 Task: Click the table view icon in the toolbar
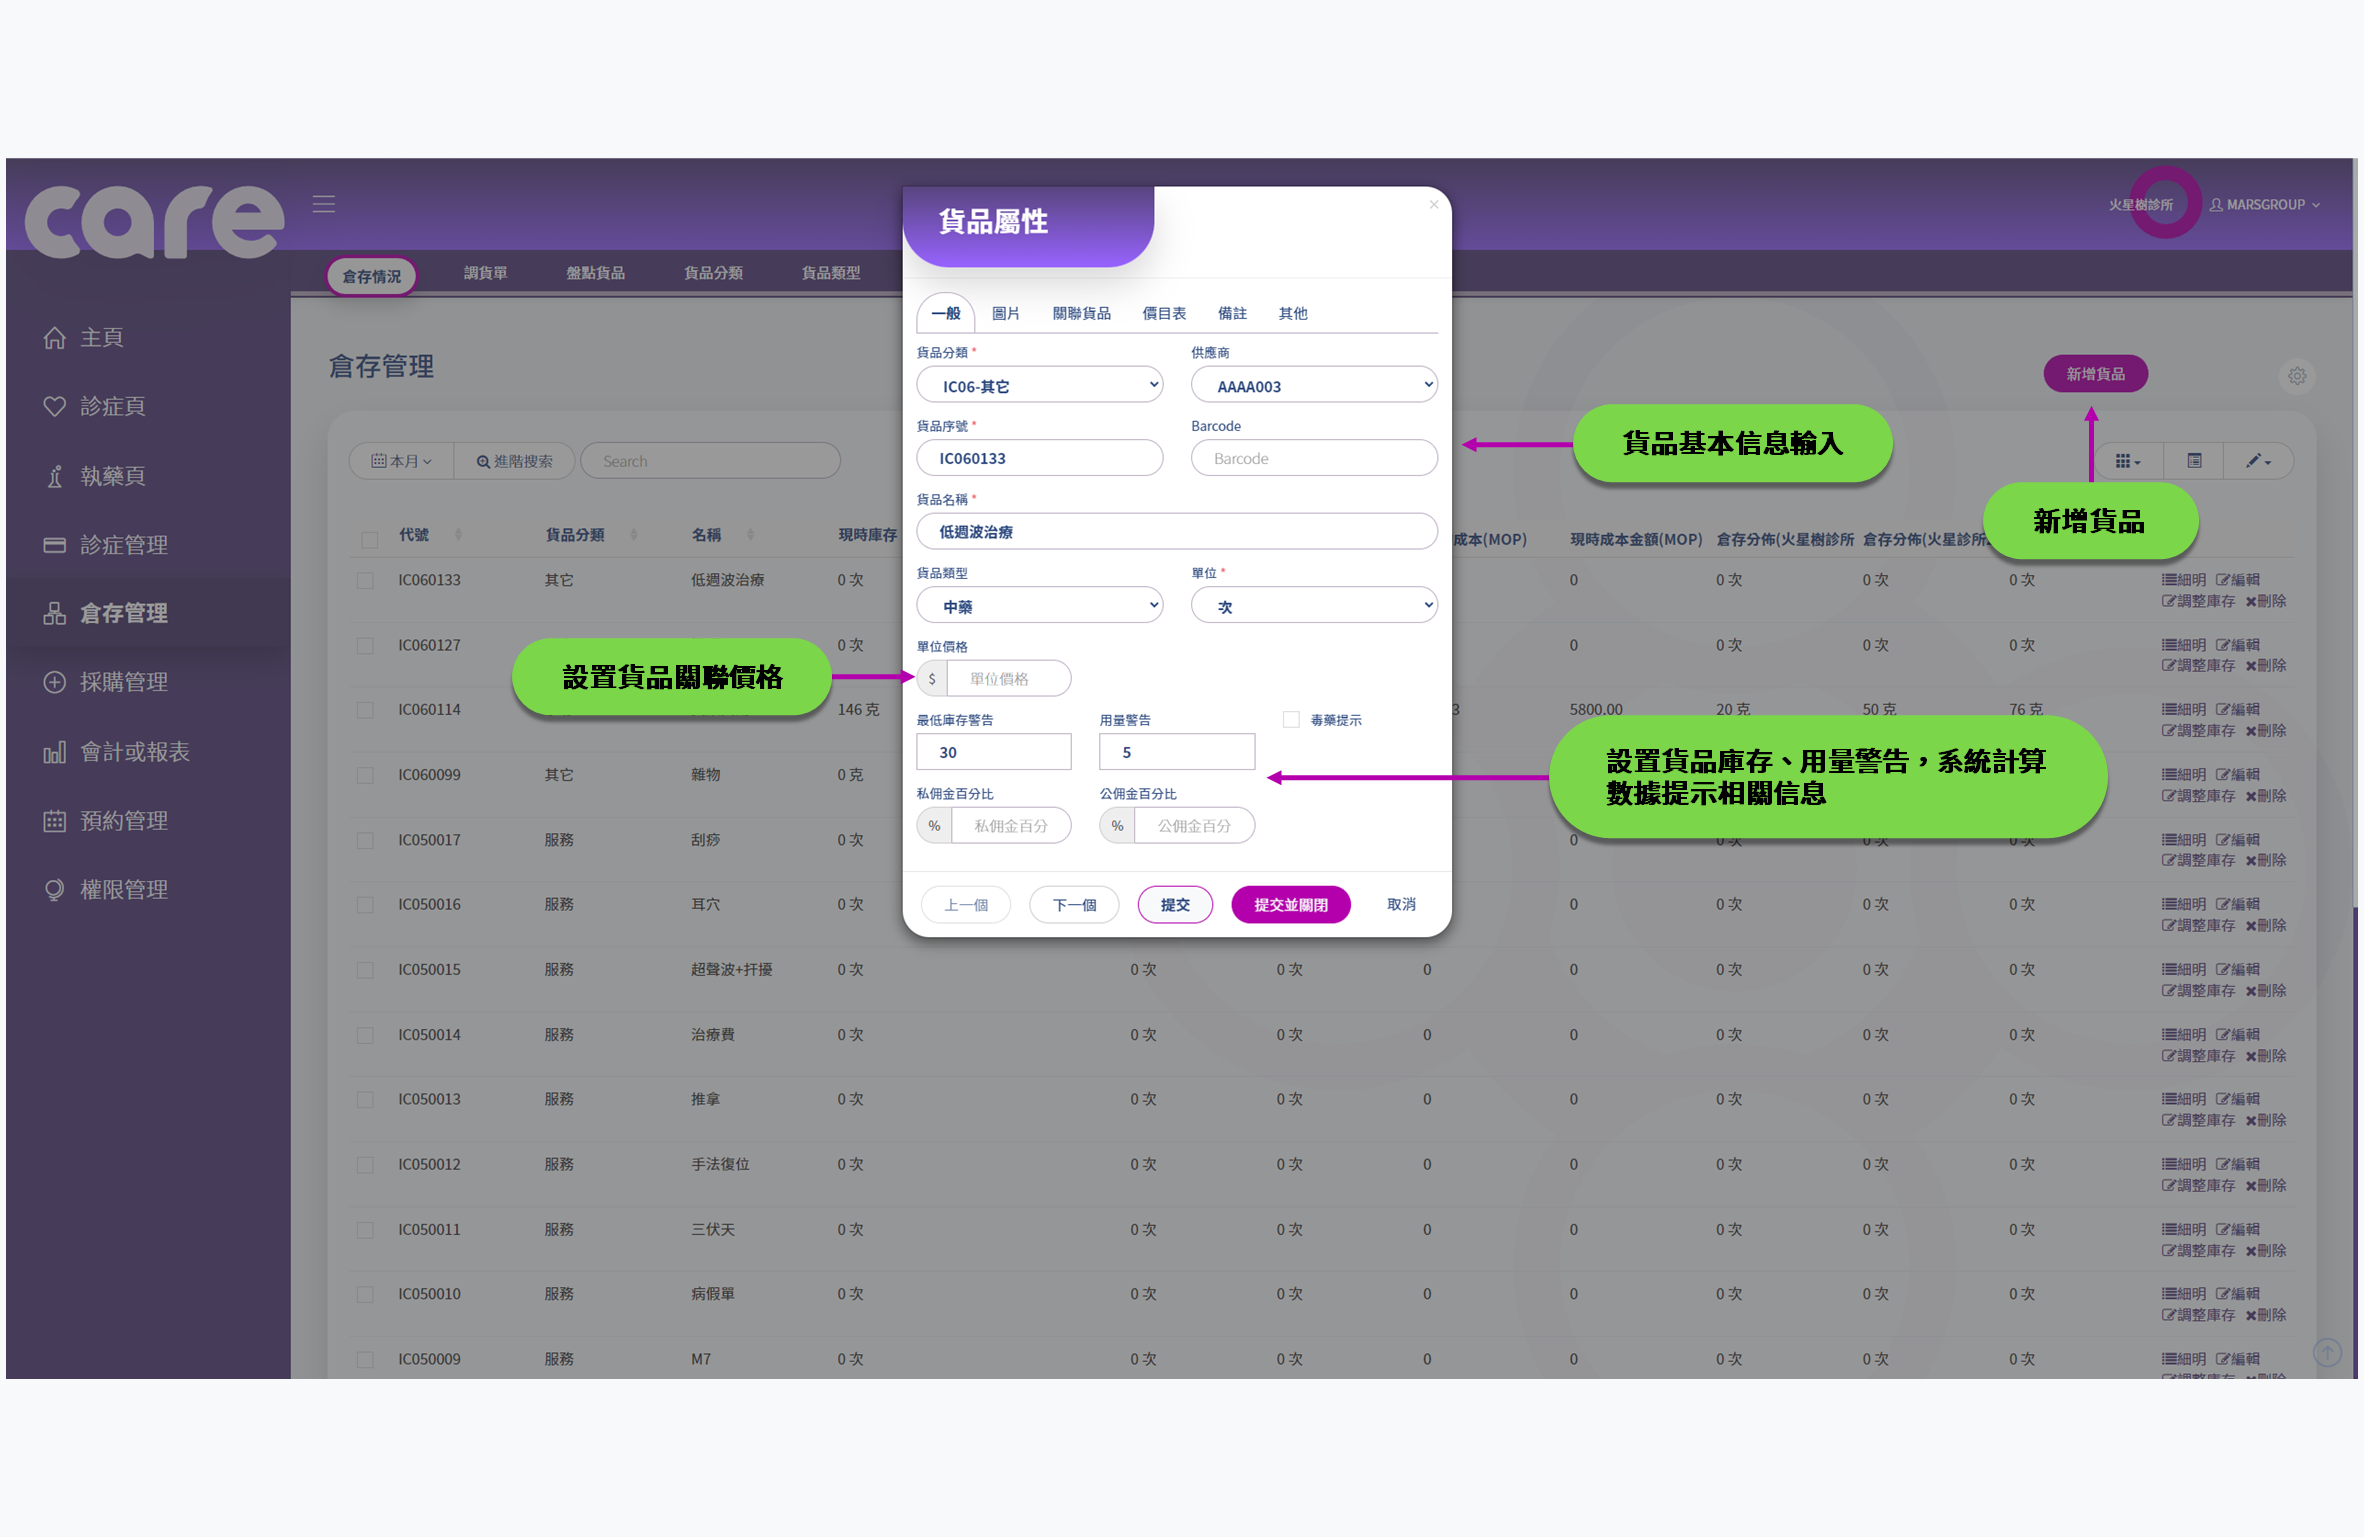(x=2194, y=460)
